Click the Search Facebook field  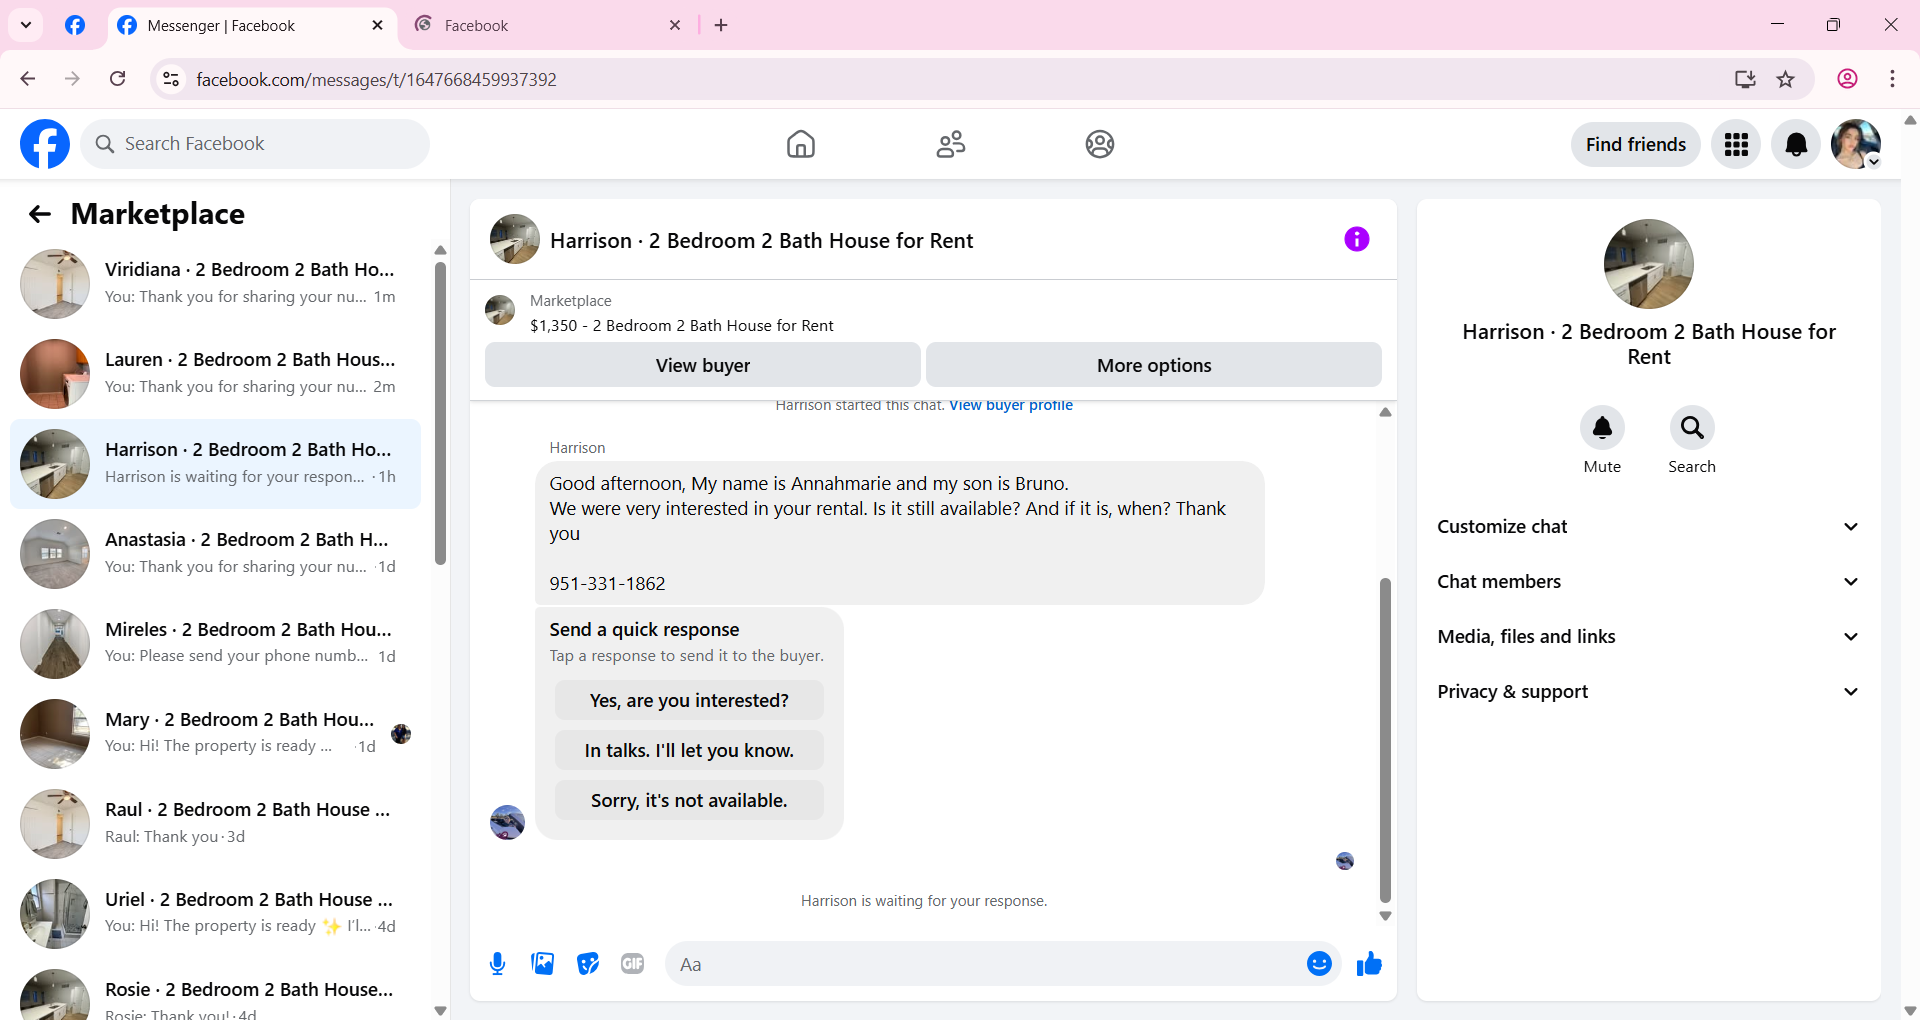coord(255,144)
